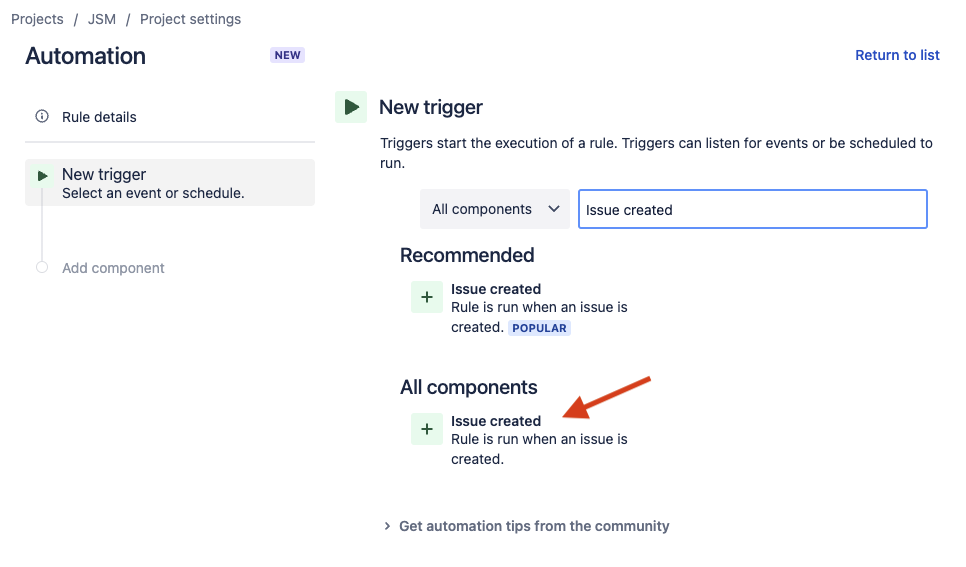
Task: Click the Return to list link
Action: coord(897,55)
